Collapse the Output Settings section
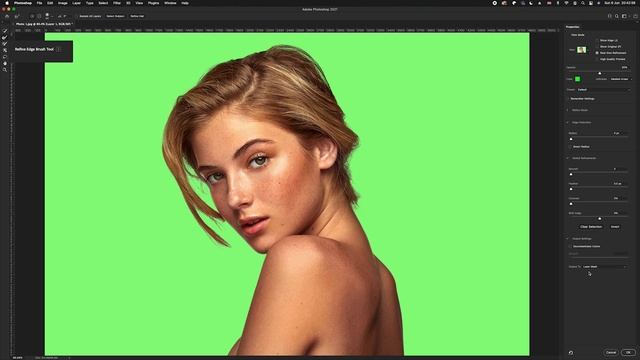 click(568, 238)
